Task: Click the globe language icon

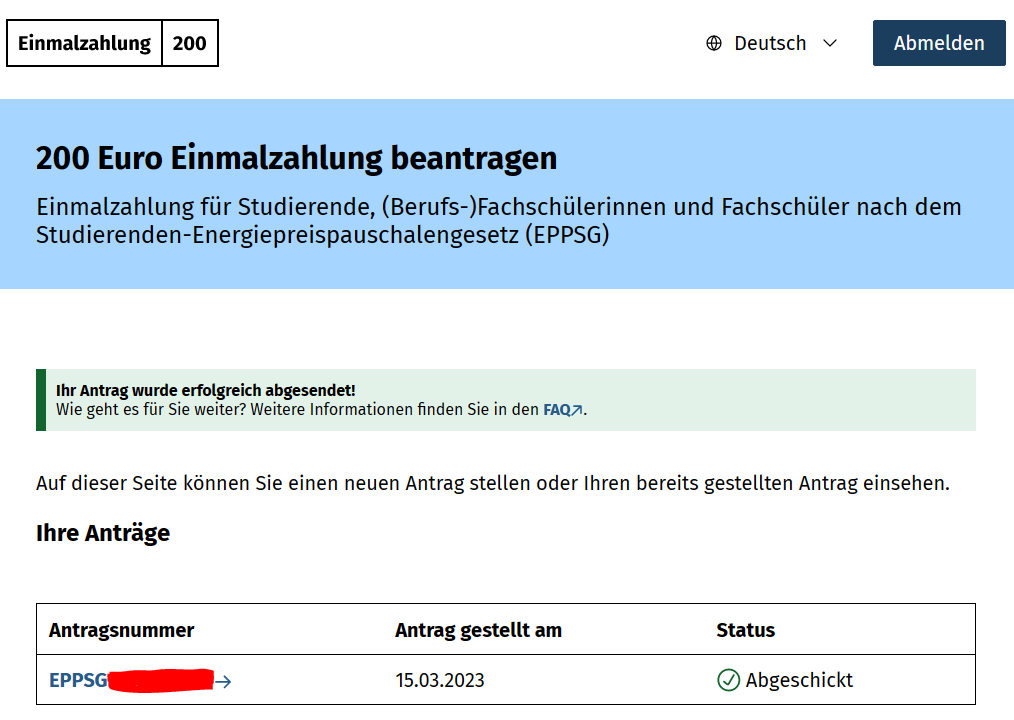Action: pos(714,43)
